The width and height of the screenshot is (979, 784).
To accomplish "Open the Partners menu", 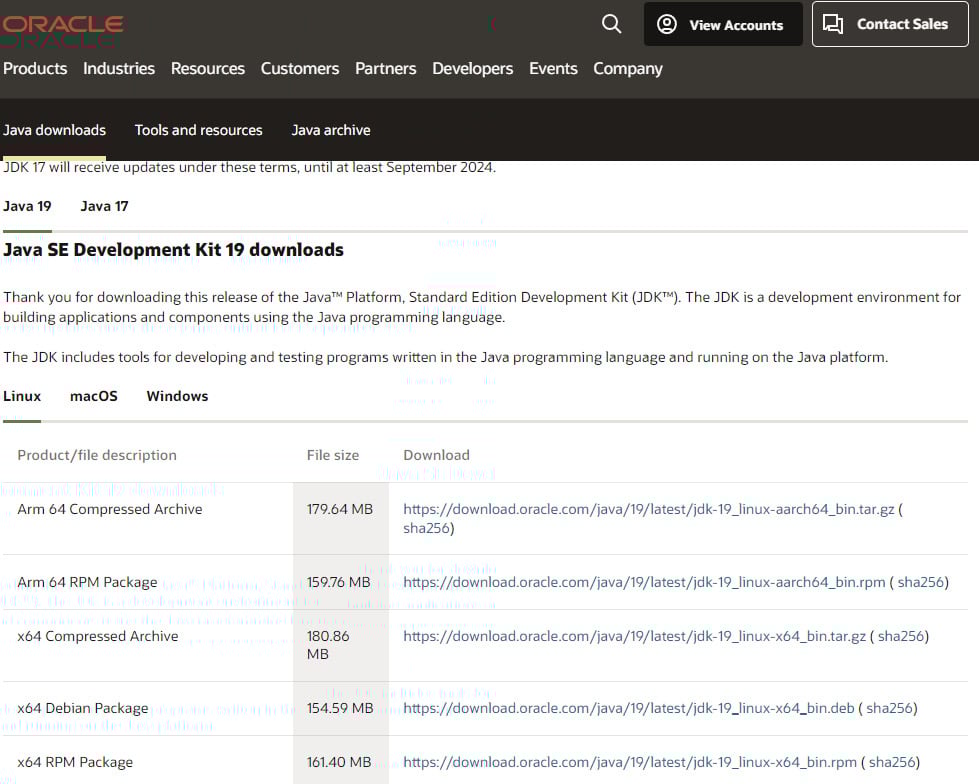I will pyautogui.click(x=385, y=69).
